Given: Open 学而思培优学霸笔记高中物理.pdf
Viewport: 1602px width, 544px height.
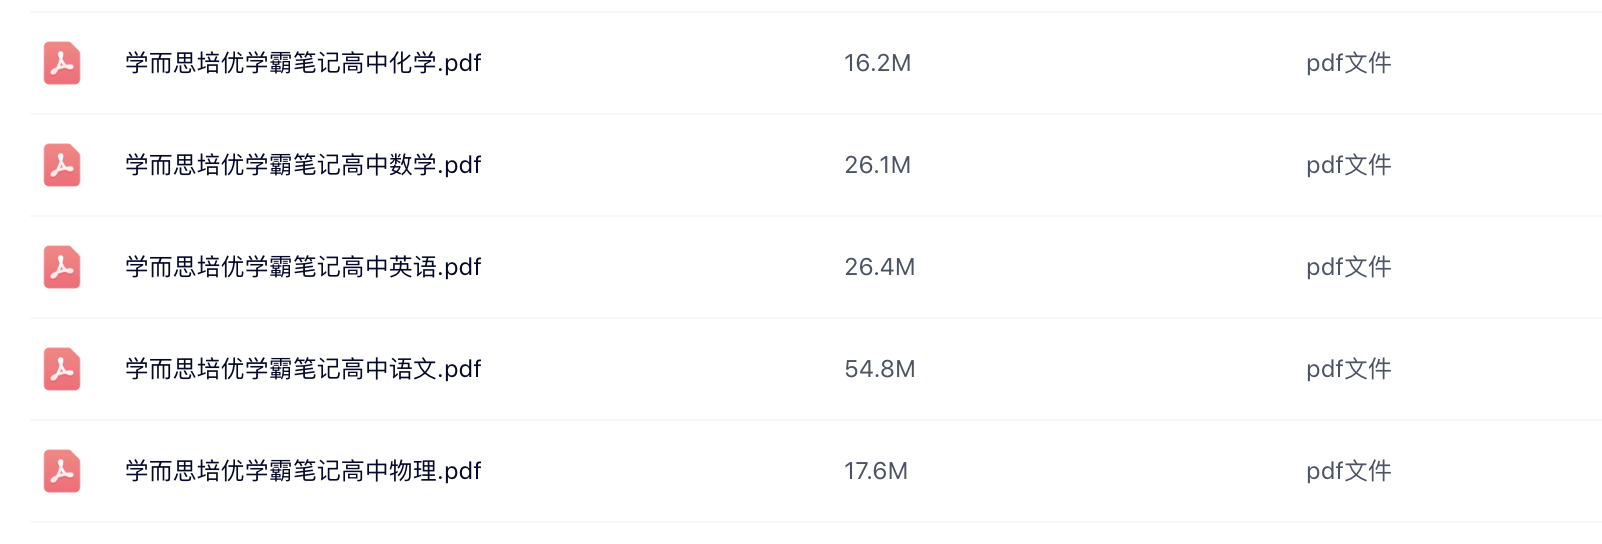Looking at the screenshot, I should 303,471.
